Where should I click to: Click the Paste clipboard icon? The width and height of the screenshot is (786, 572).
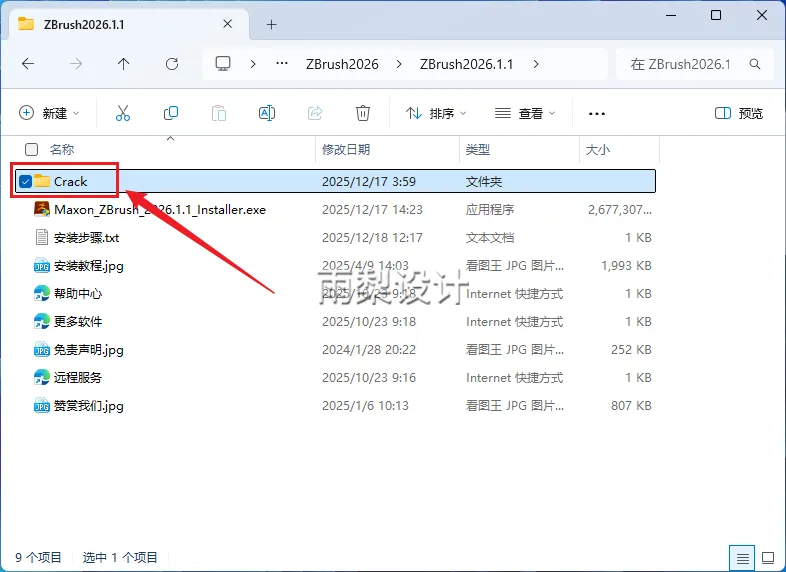coord(219,113)
